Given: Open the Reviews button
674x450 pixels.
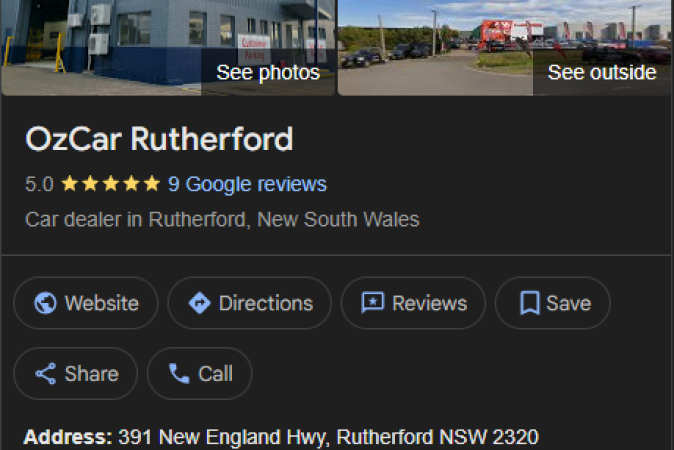Looking at the screenshot, I should coord(413,303).
